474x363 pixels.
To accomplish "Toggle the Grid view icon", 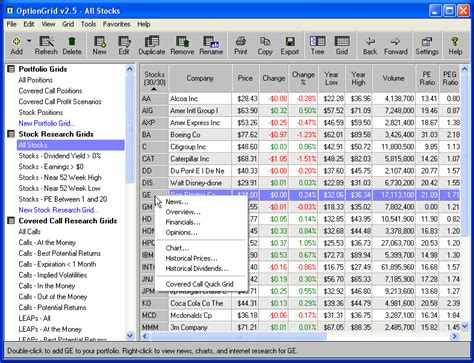I will pyautogui.click(x=342, y=41).
